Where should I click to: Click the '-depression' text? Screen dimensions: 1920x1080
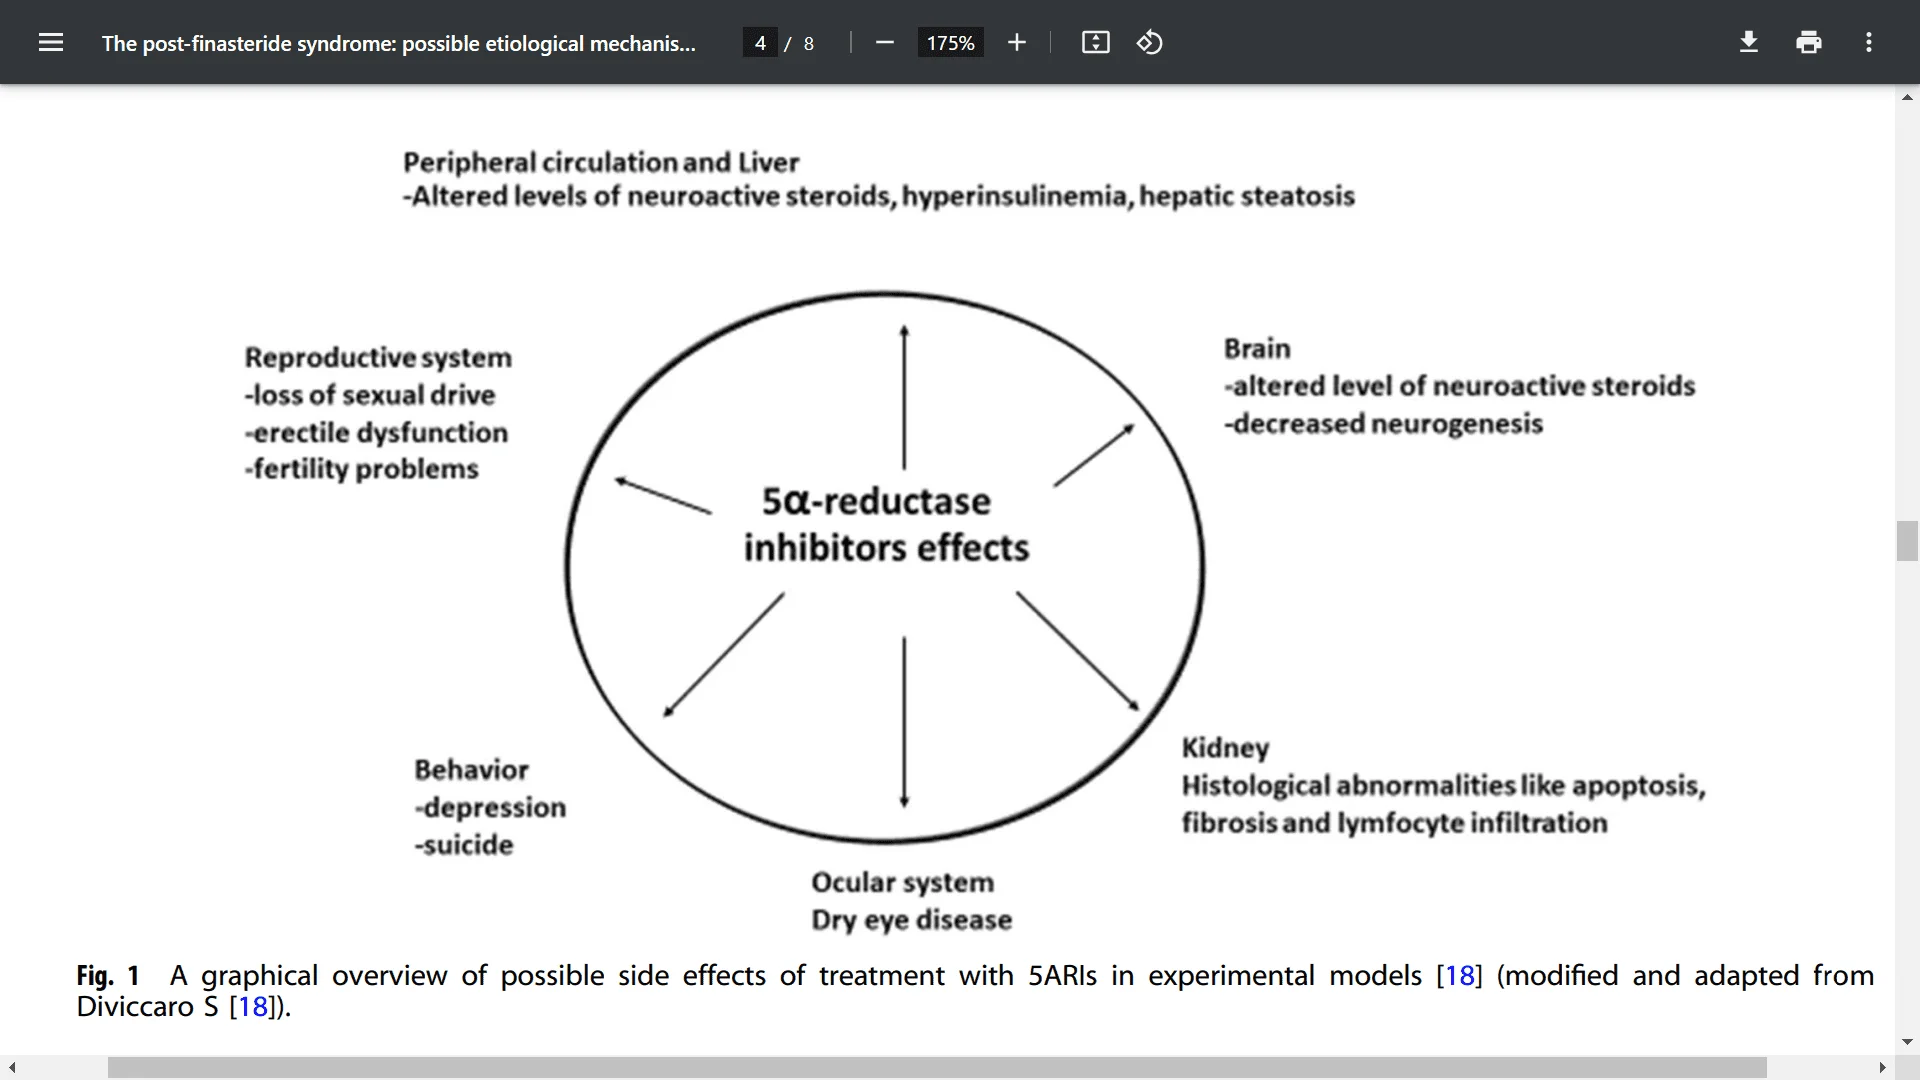[x=490, y=807]
